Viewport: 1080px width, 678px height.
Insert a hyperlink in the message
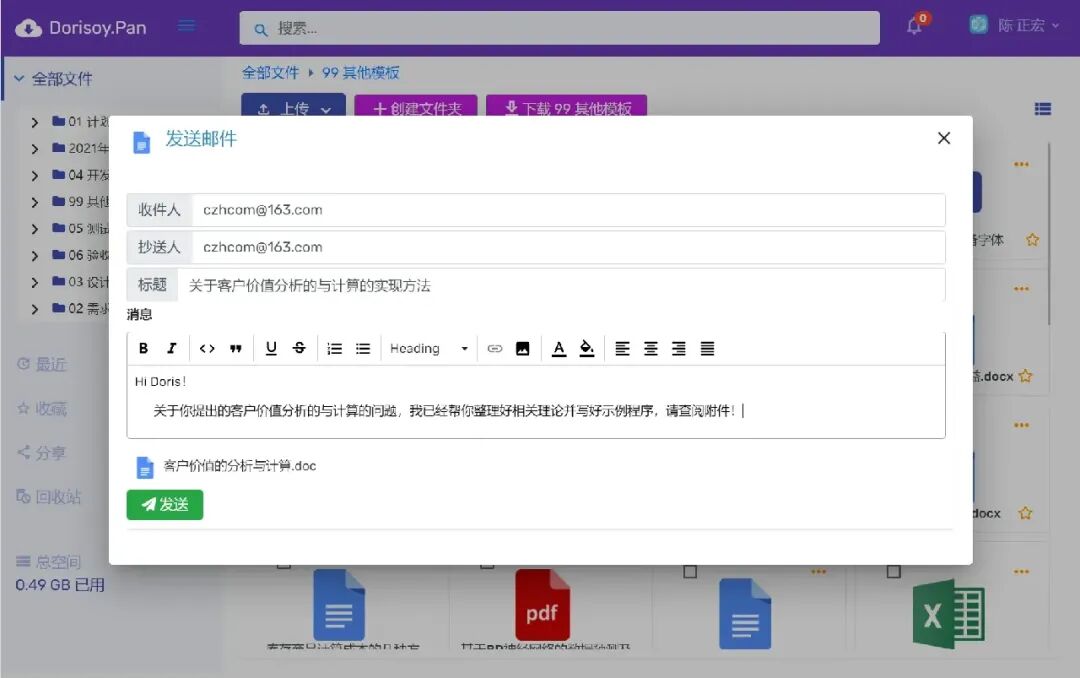494,348
